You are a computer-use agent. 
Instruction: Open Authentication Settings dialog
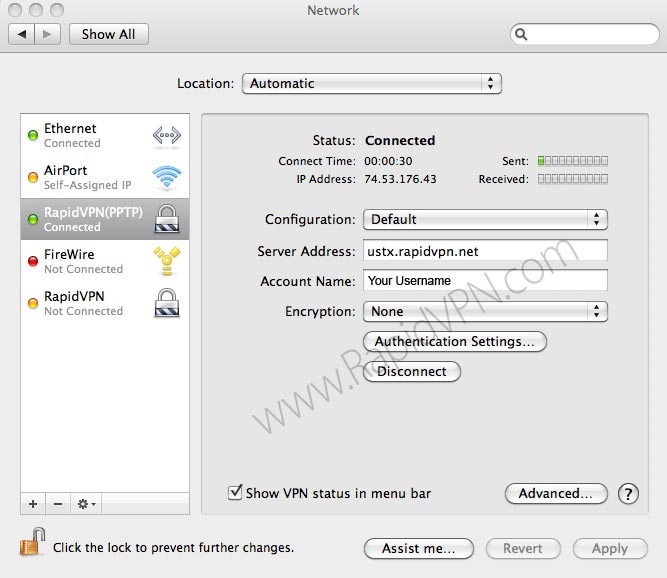(455, 342)
